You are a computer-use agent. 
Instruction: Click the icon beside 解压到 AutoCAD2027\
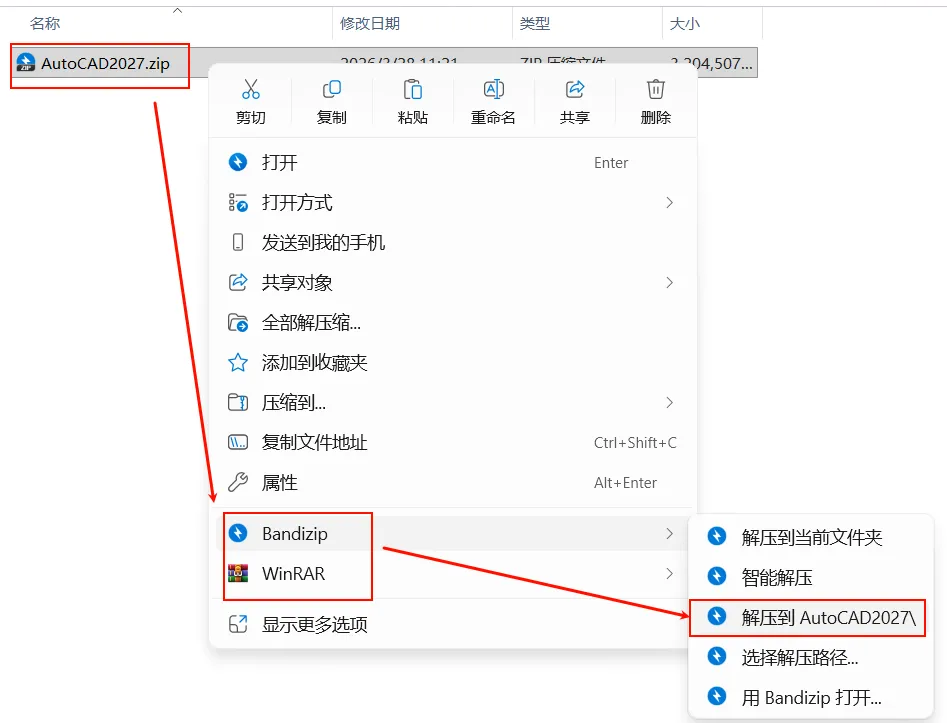(x=717, y=616)
